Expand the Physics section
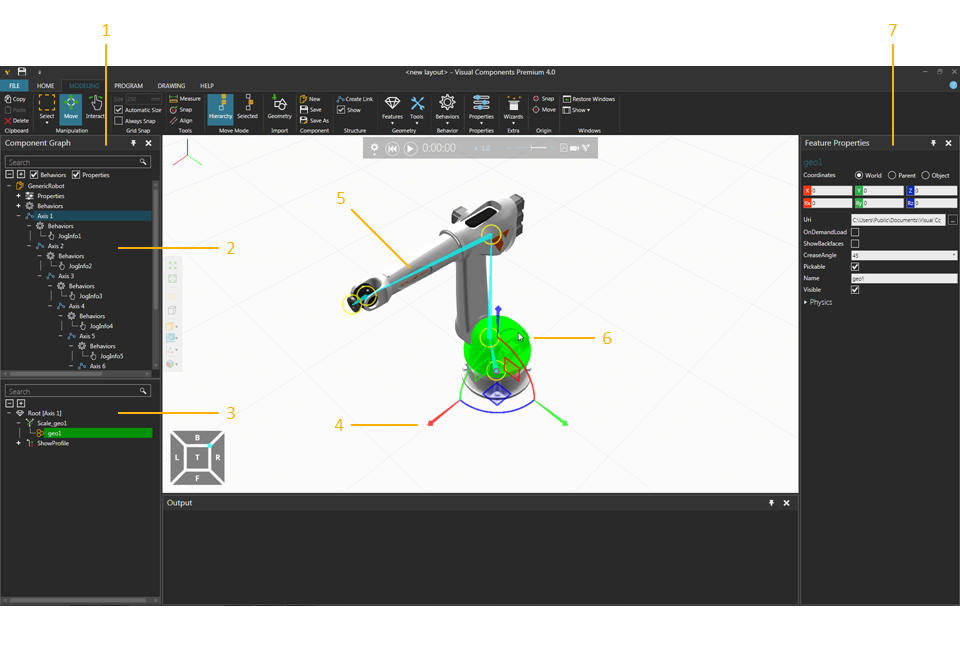This screenshot has width=960, height=672. [x=807, y=302]
